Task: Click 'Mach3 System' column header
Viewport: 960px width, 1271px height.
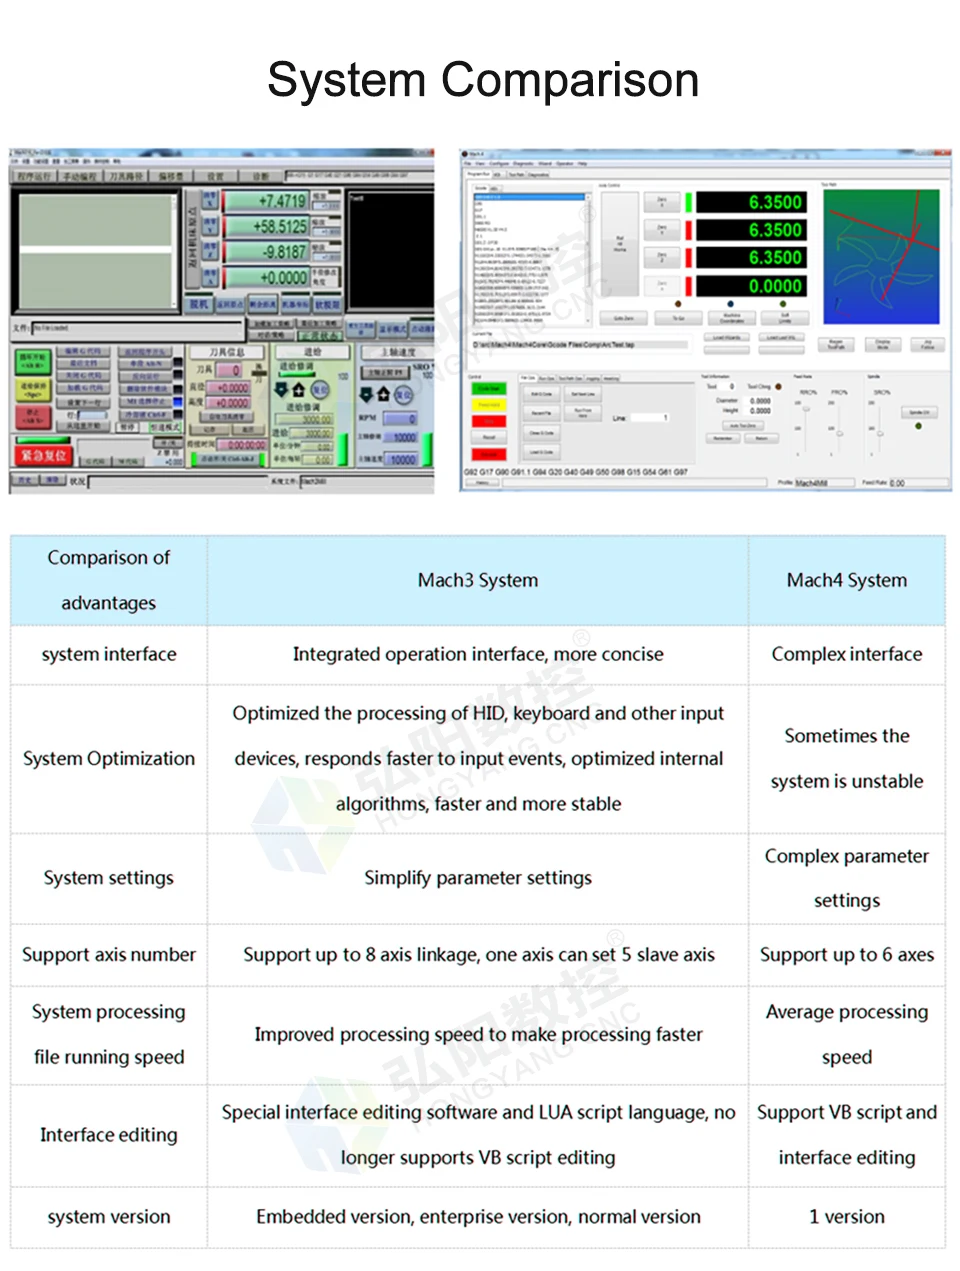Action: 478,580
